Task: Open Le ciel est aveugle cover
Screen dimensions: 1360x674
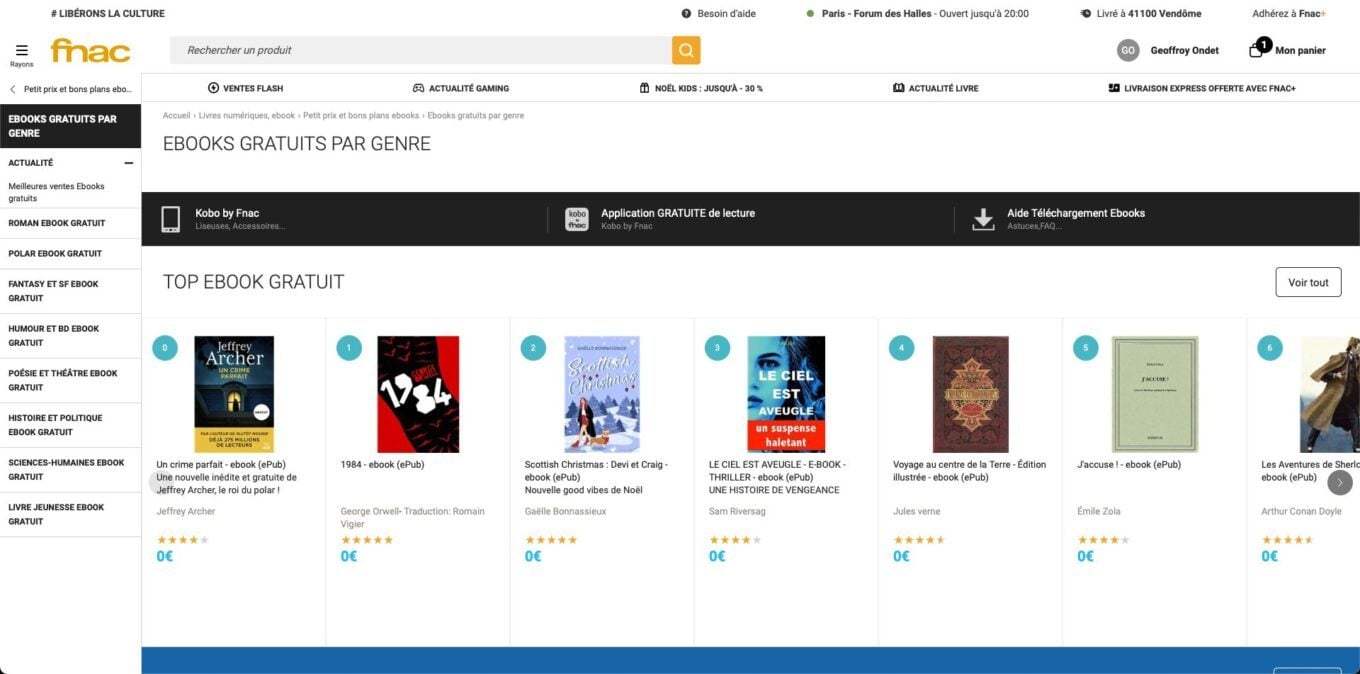Action: 786,394
